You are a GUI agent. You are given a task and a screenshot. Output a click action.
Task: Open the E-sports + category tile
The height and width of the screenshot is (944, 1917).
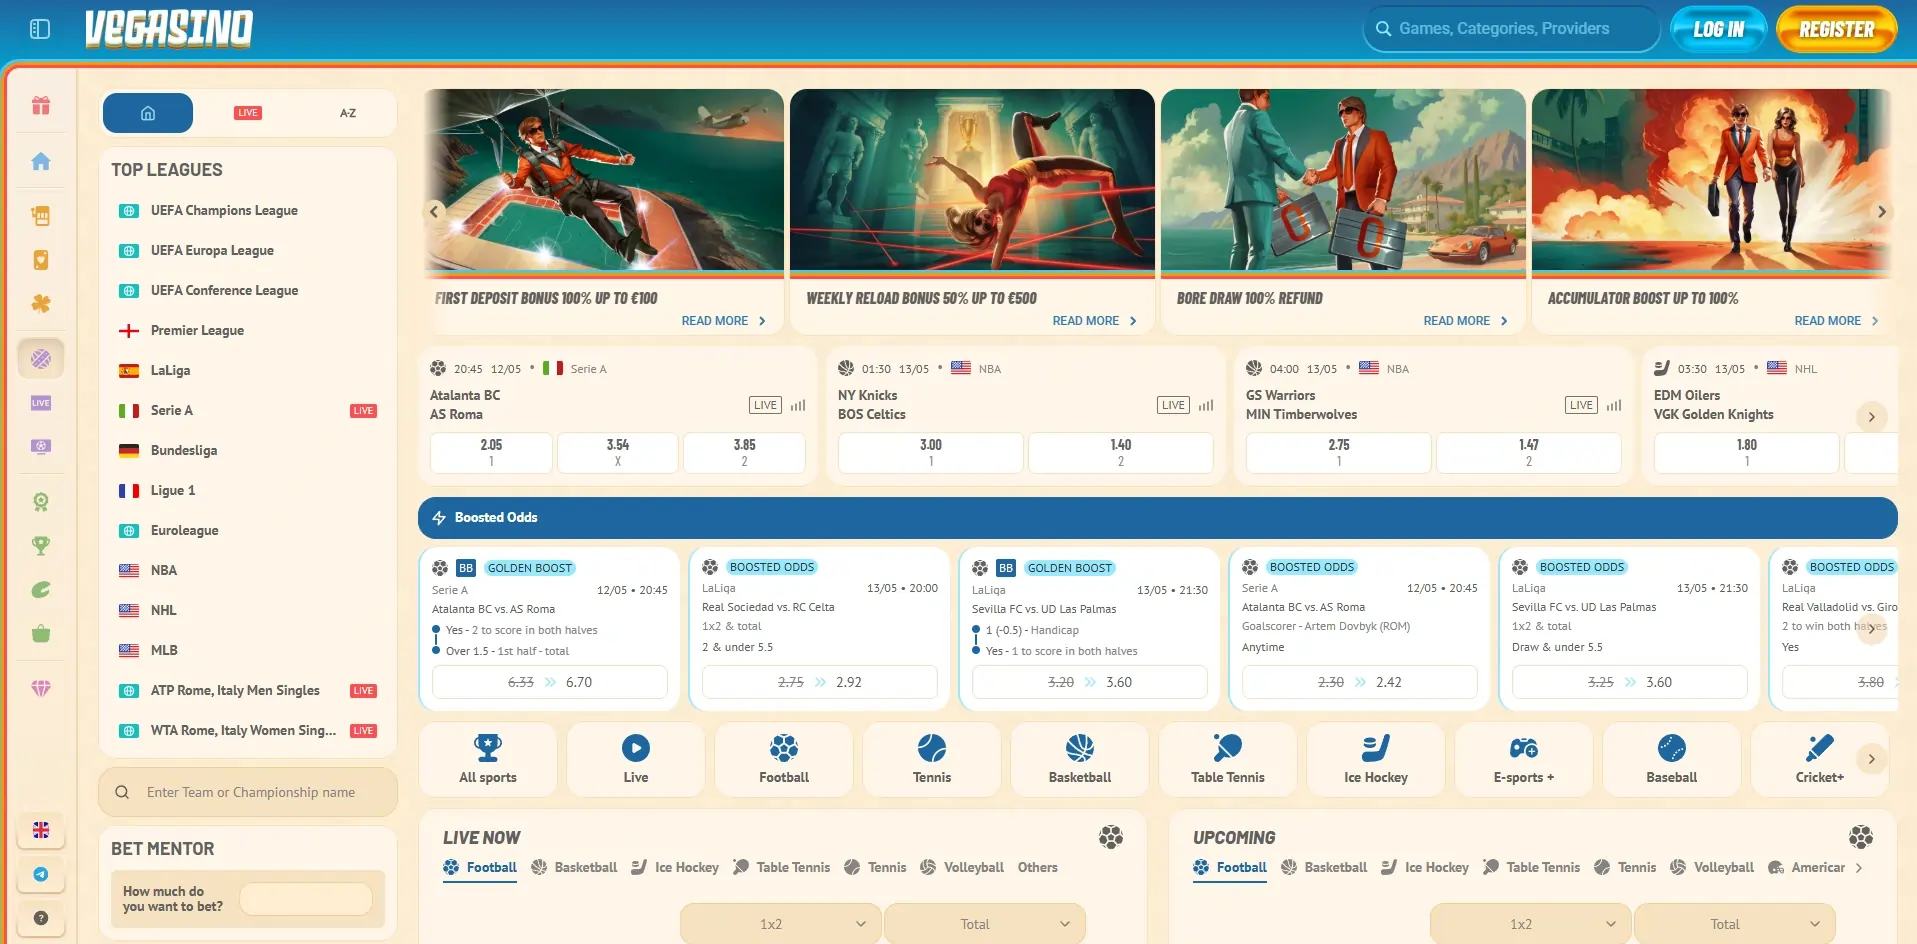(x=1524, y=759)
